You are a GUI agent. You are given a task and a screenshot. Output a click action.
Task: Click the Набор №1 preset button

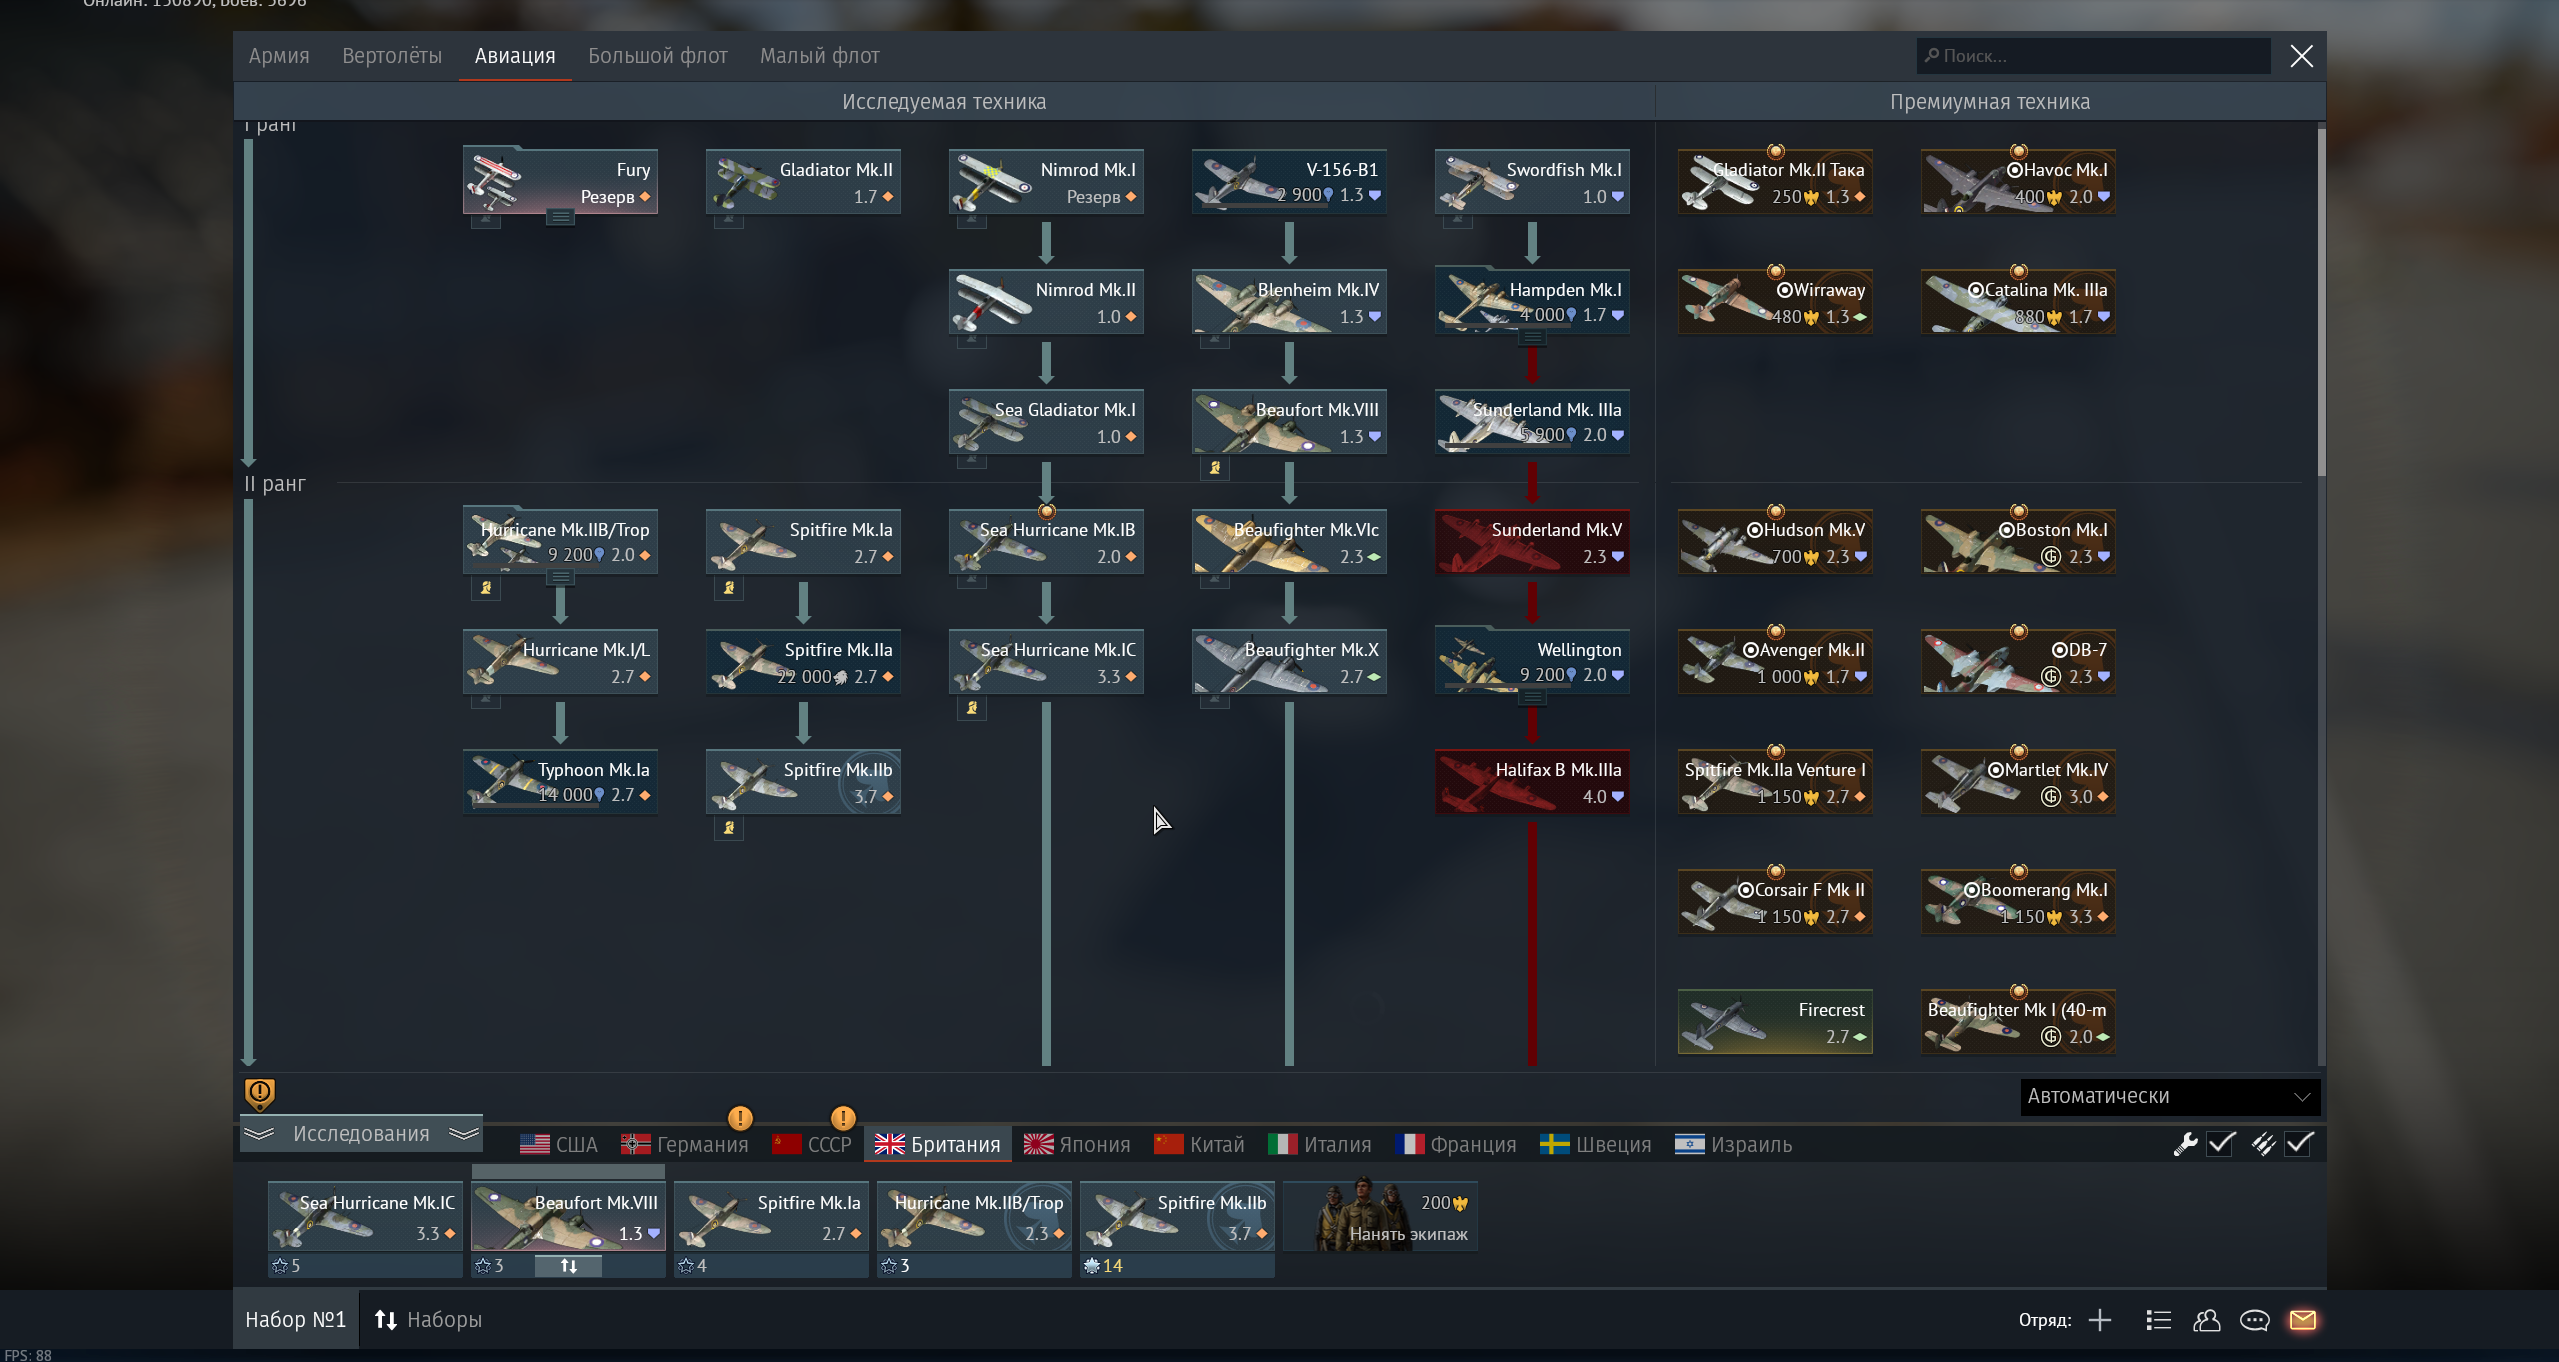pos(295,1320)
